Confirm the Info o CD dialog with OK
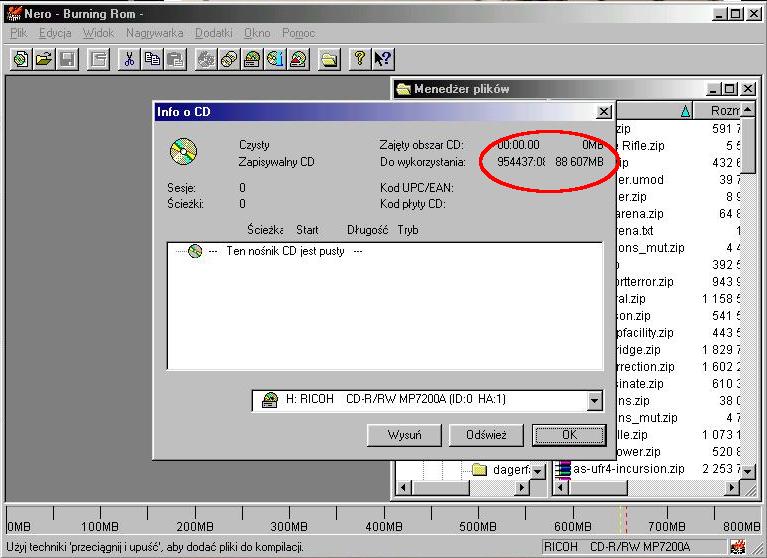The height and width of the screenshot is (558, 767). coord(569,435)
